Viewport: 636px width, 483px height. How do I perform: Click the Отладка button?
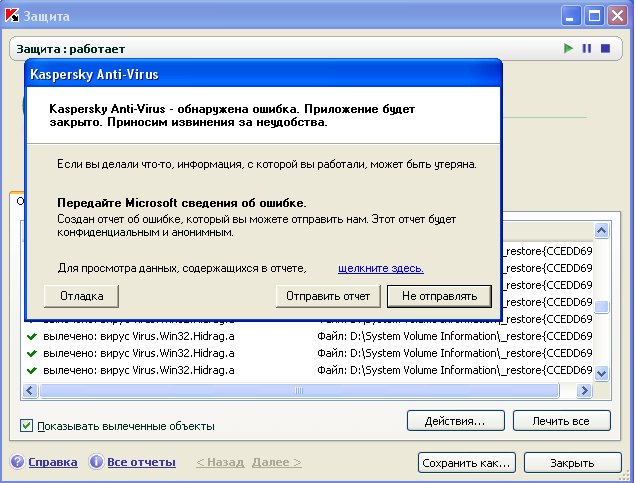click(x=82, y=296)
